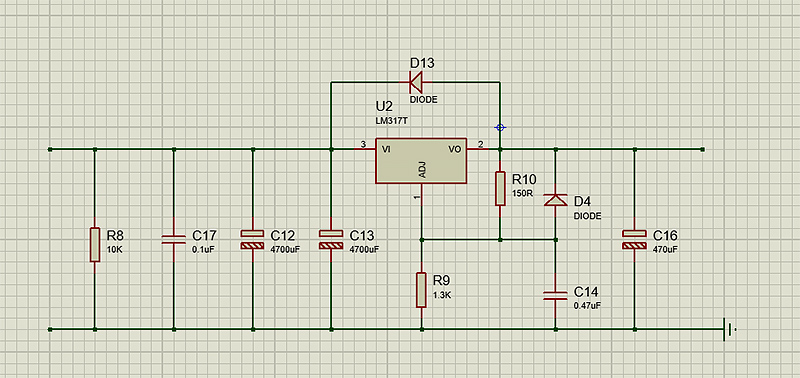Image resolution: width=800 pixels, height=378 pixels.
Task: Click the 4700uF value under C13
Action: point(364,250)
